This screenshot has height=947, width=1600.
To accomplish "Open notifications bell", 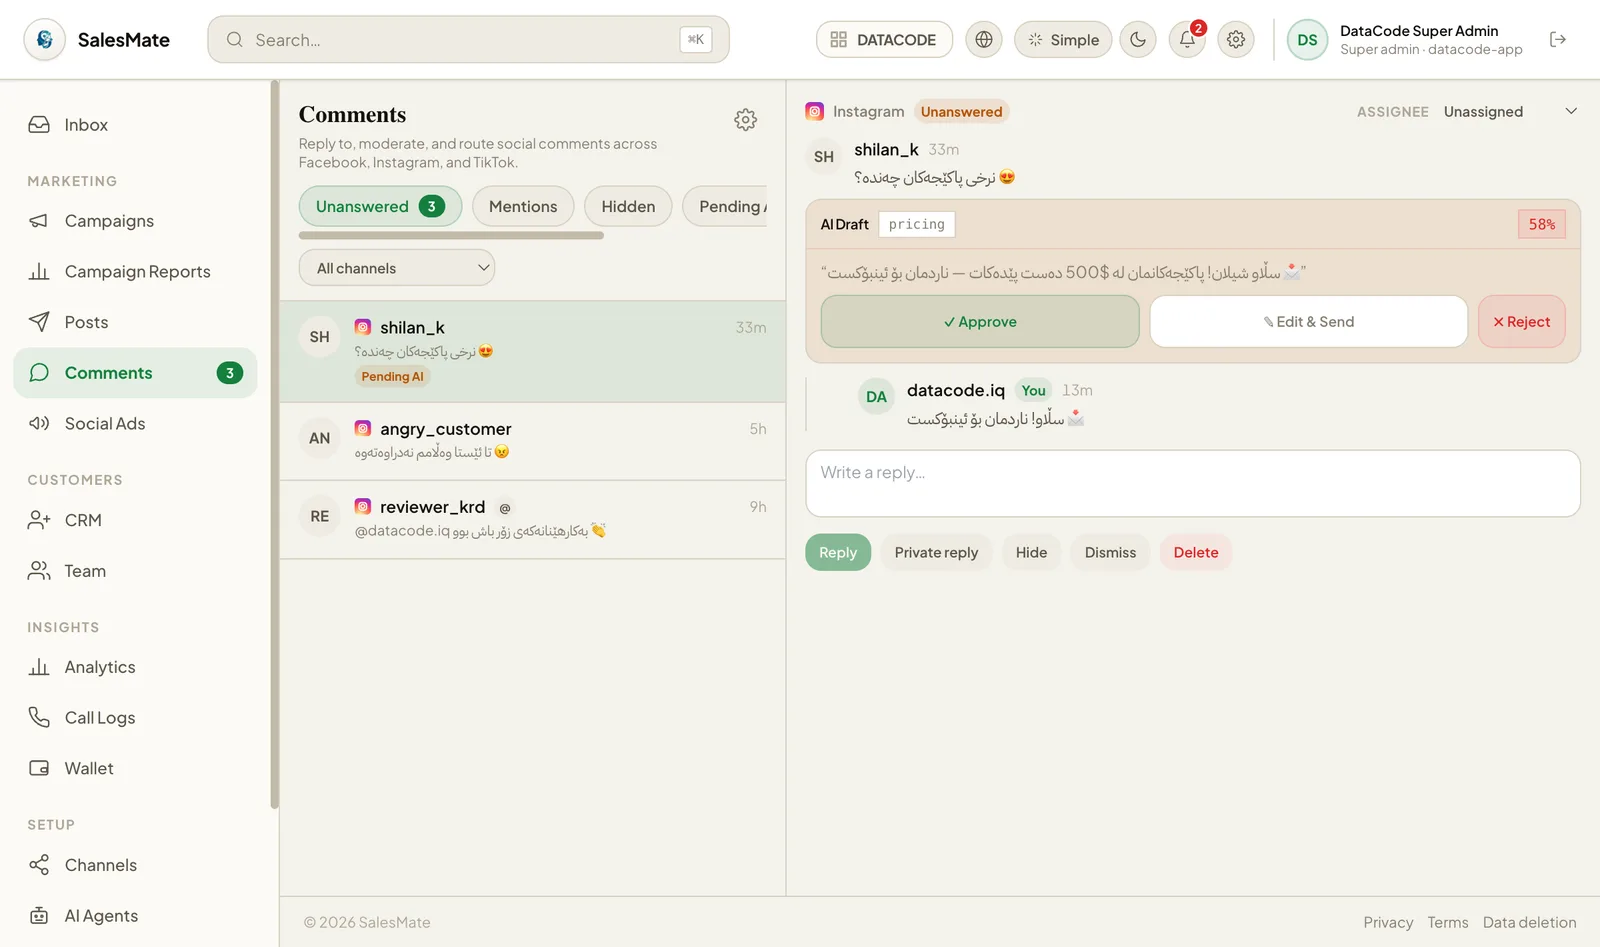I will pyautogui.click(x=1187, y=40).
